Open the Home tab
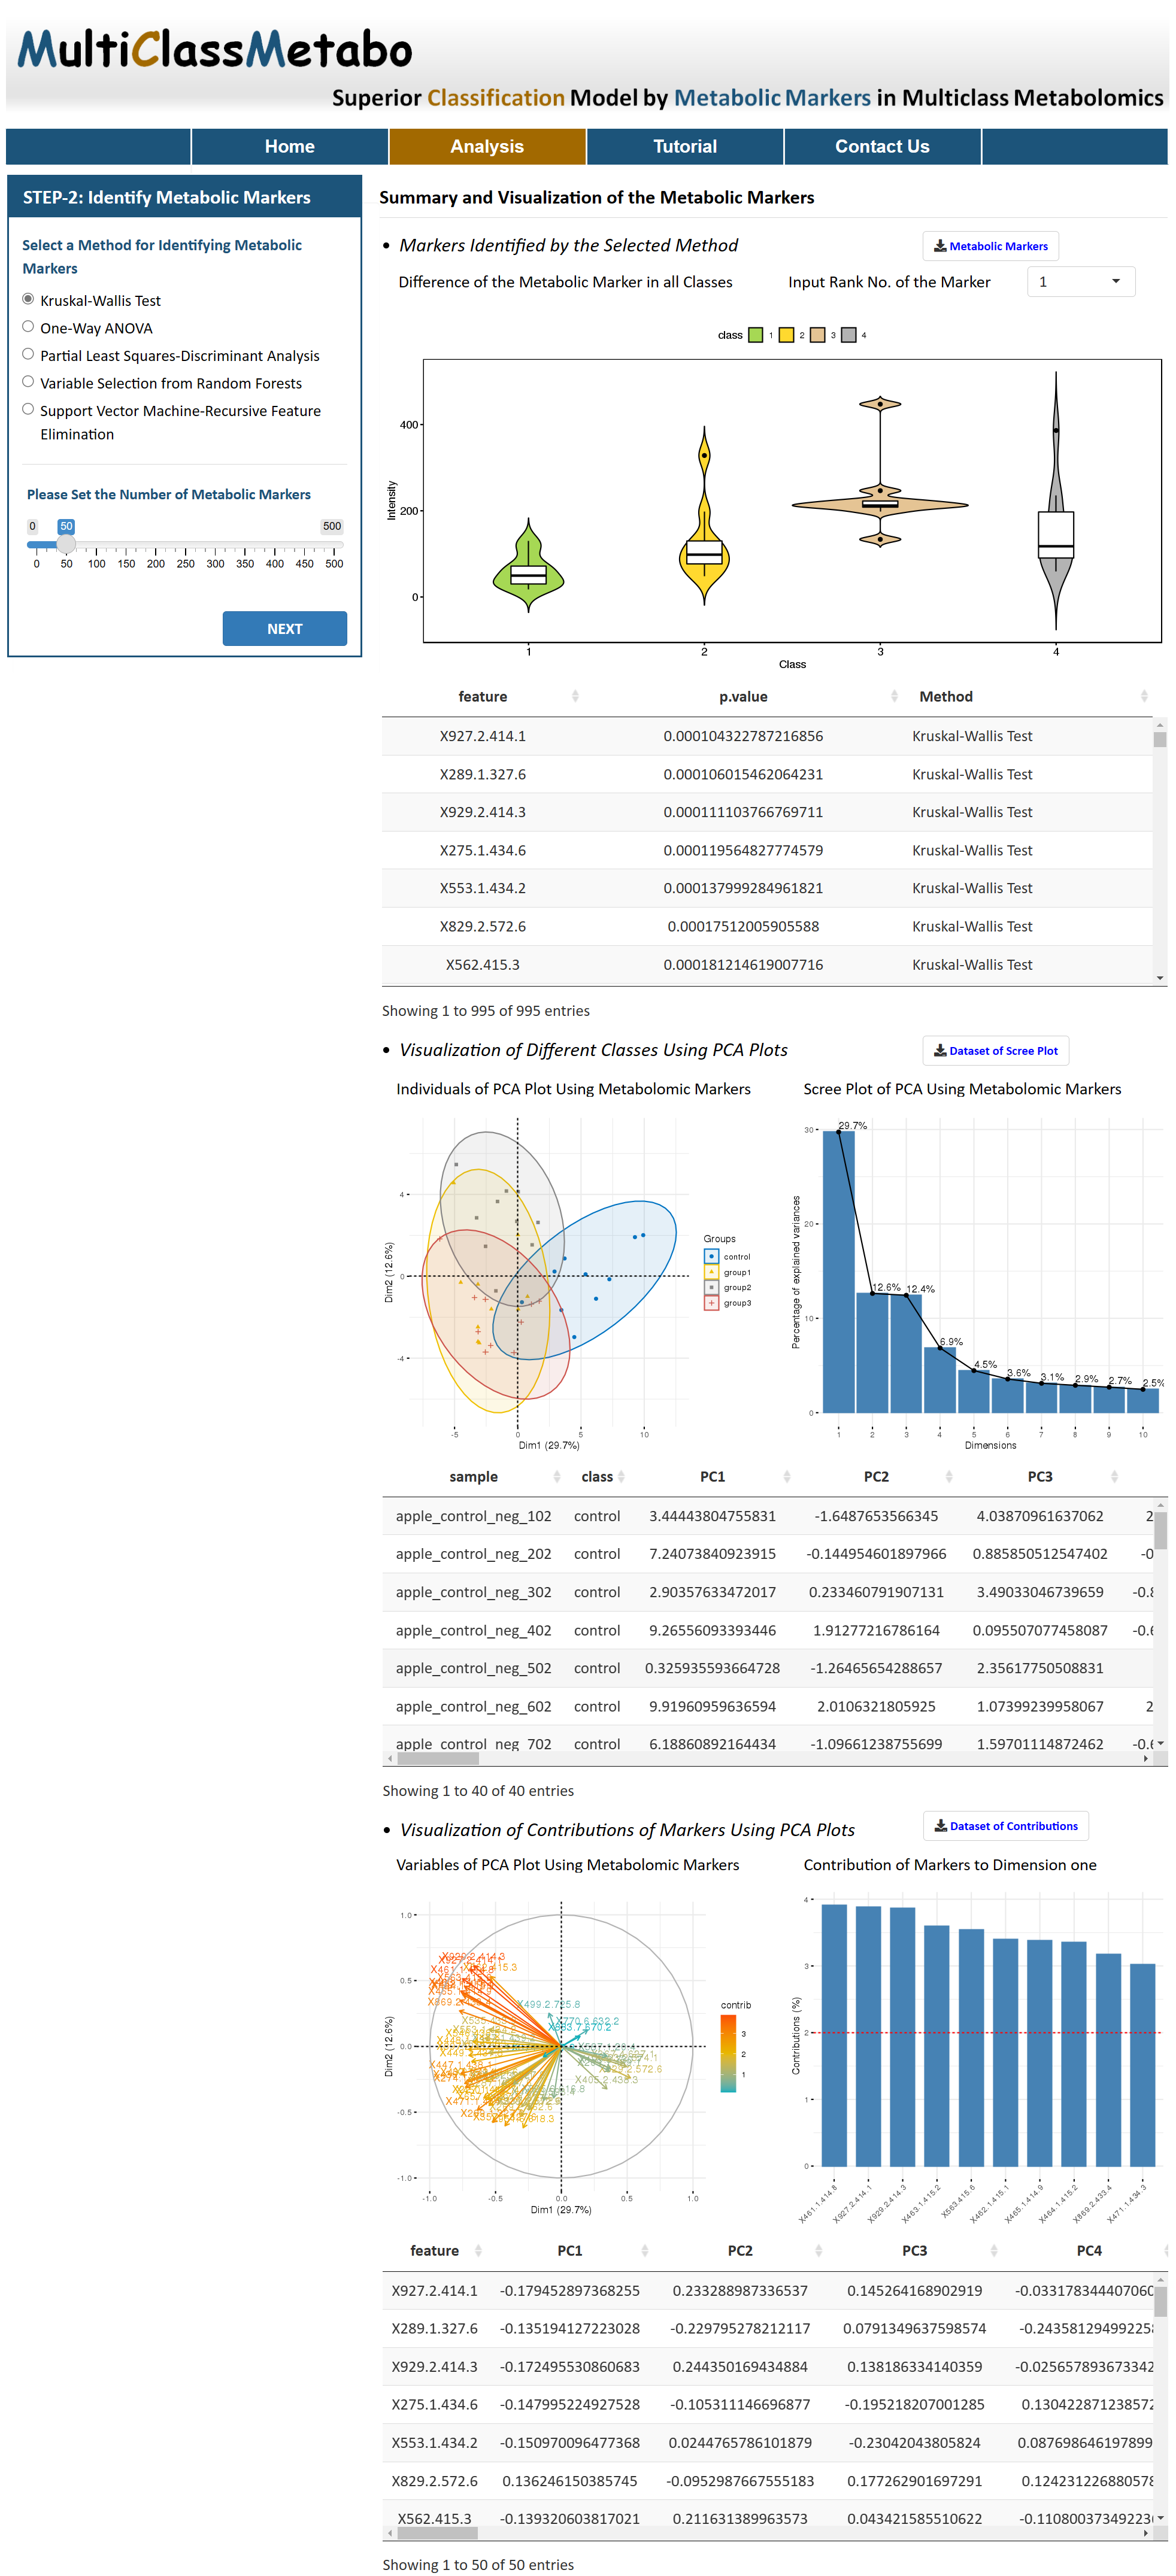Image resolution: width=1176 pixels, height=2576 pixels. pos(289,146)
